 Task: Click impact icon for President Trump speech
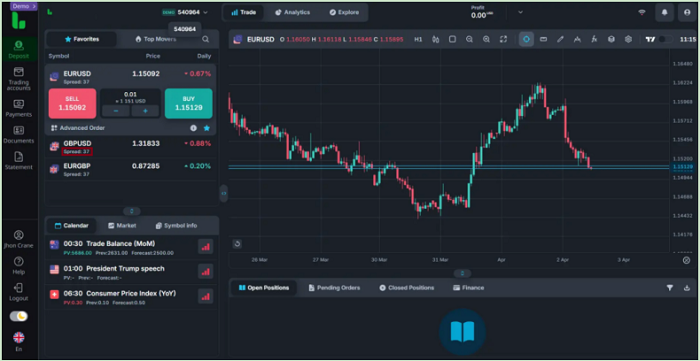[205, 271]
